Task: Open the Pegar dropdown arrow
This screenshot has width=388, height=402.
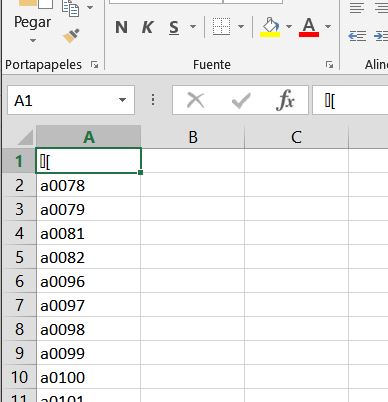Action: click(x=32, y=41)
